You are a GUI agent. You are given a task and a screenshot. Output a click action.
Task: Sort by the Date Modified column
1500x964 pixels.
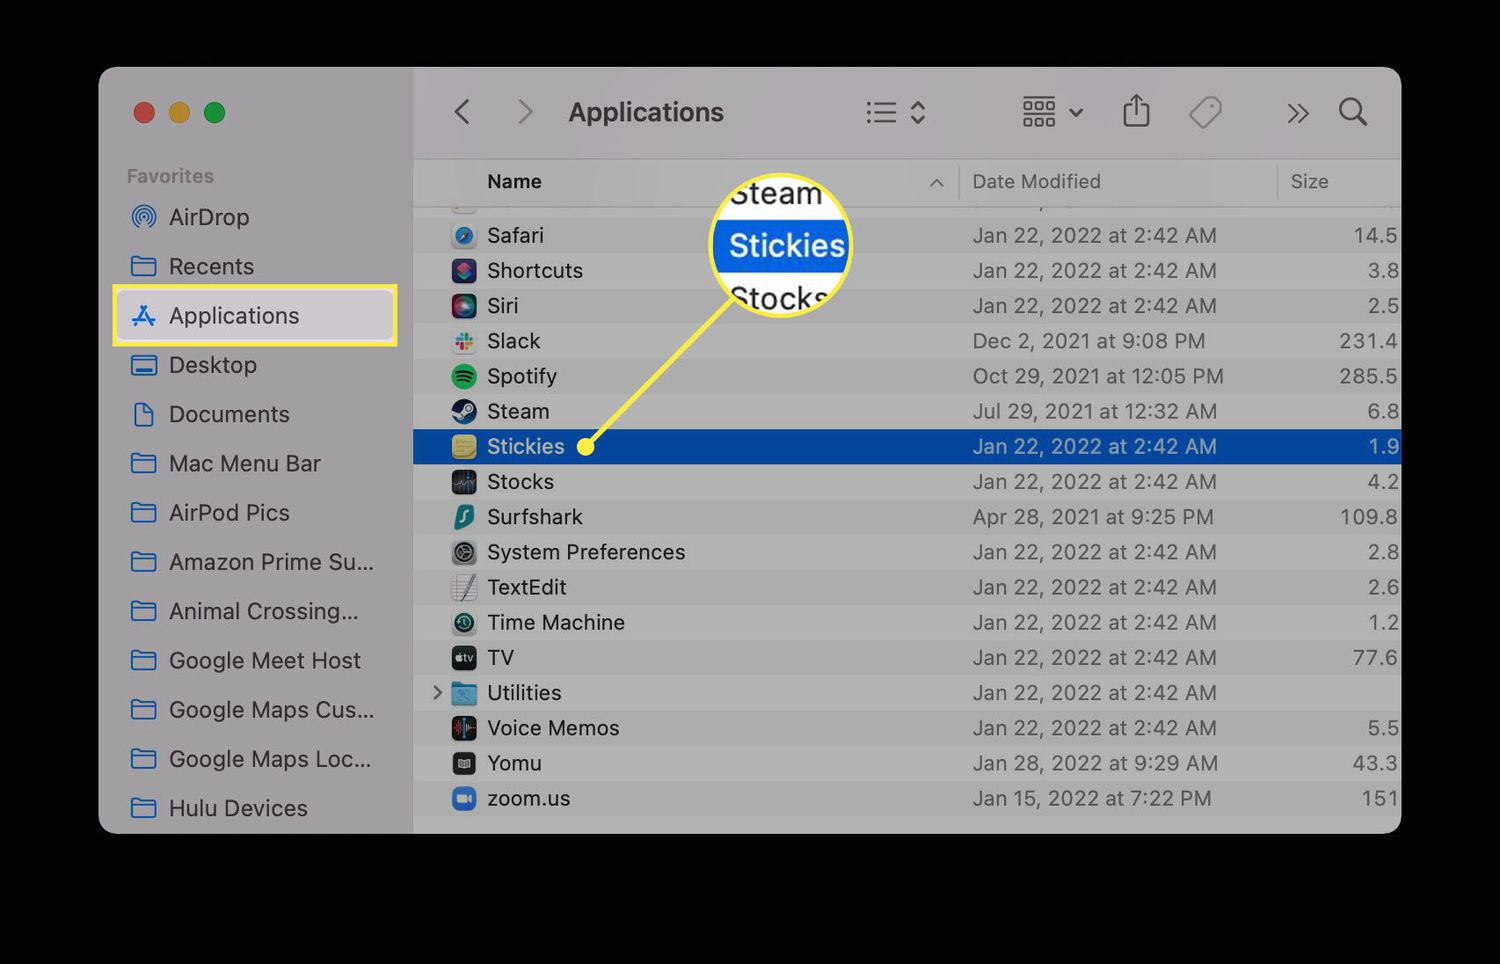(x=1036, y=182)
